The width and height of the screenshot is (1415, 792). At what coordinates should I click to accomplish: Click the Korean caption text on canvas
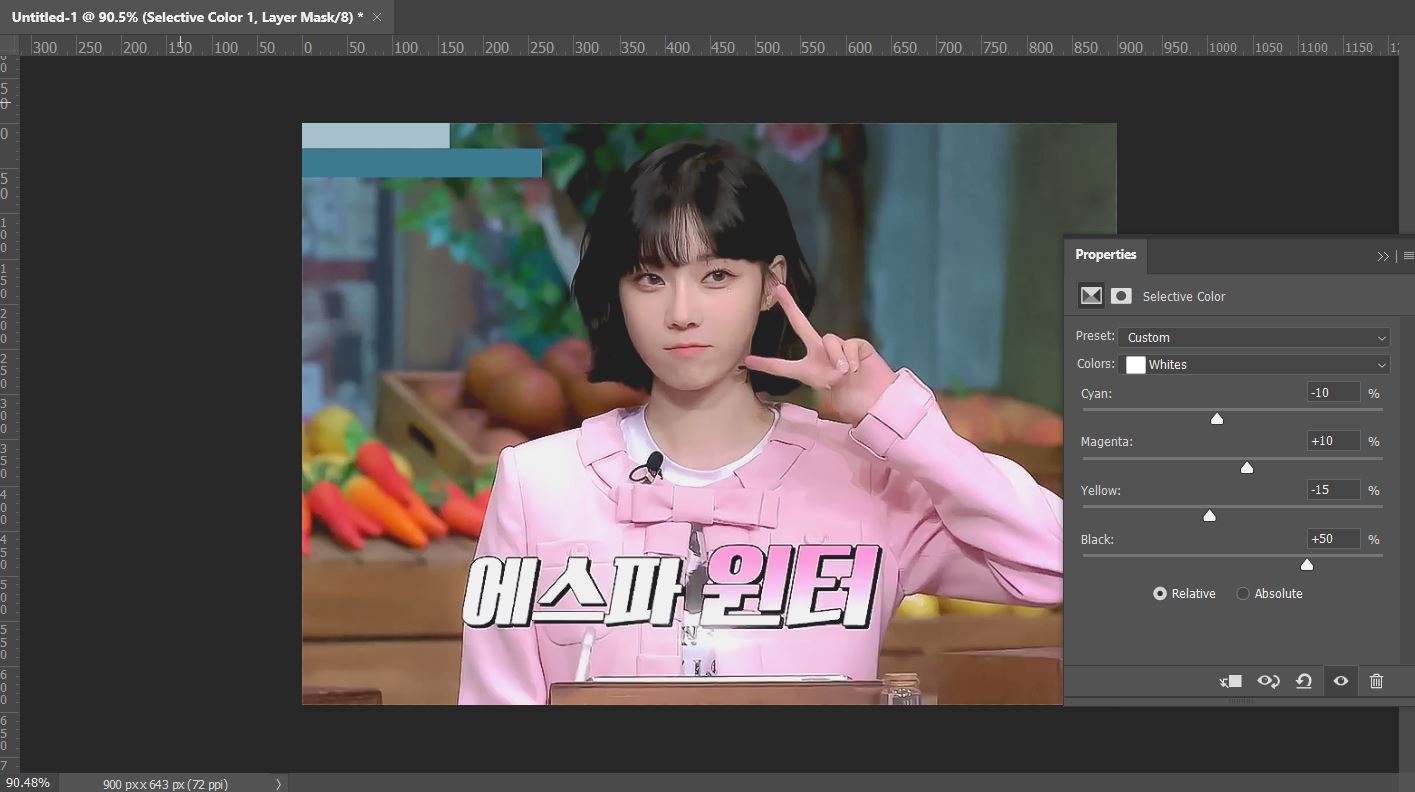coord(670,588)
